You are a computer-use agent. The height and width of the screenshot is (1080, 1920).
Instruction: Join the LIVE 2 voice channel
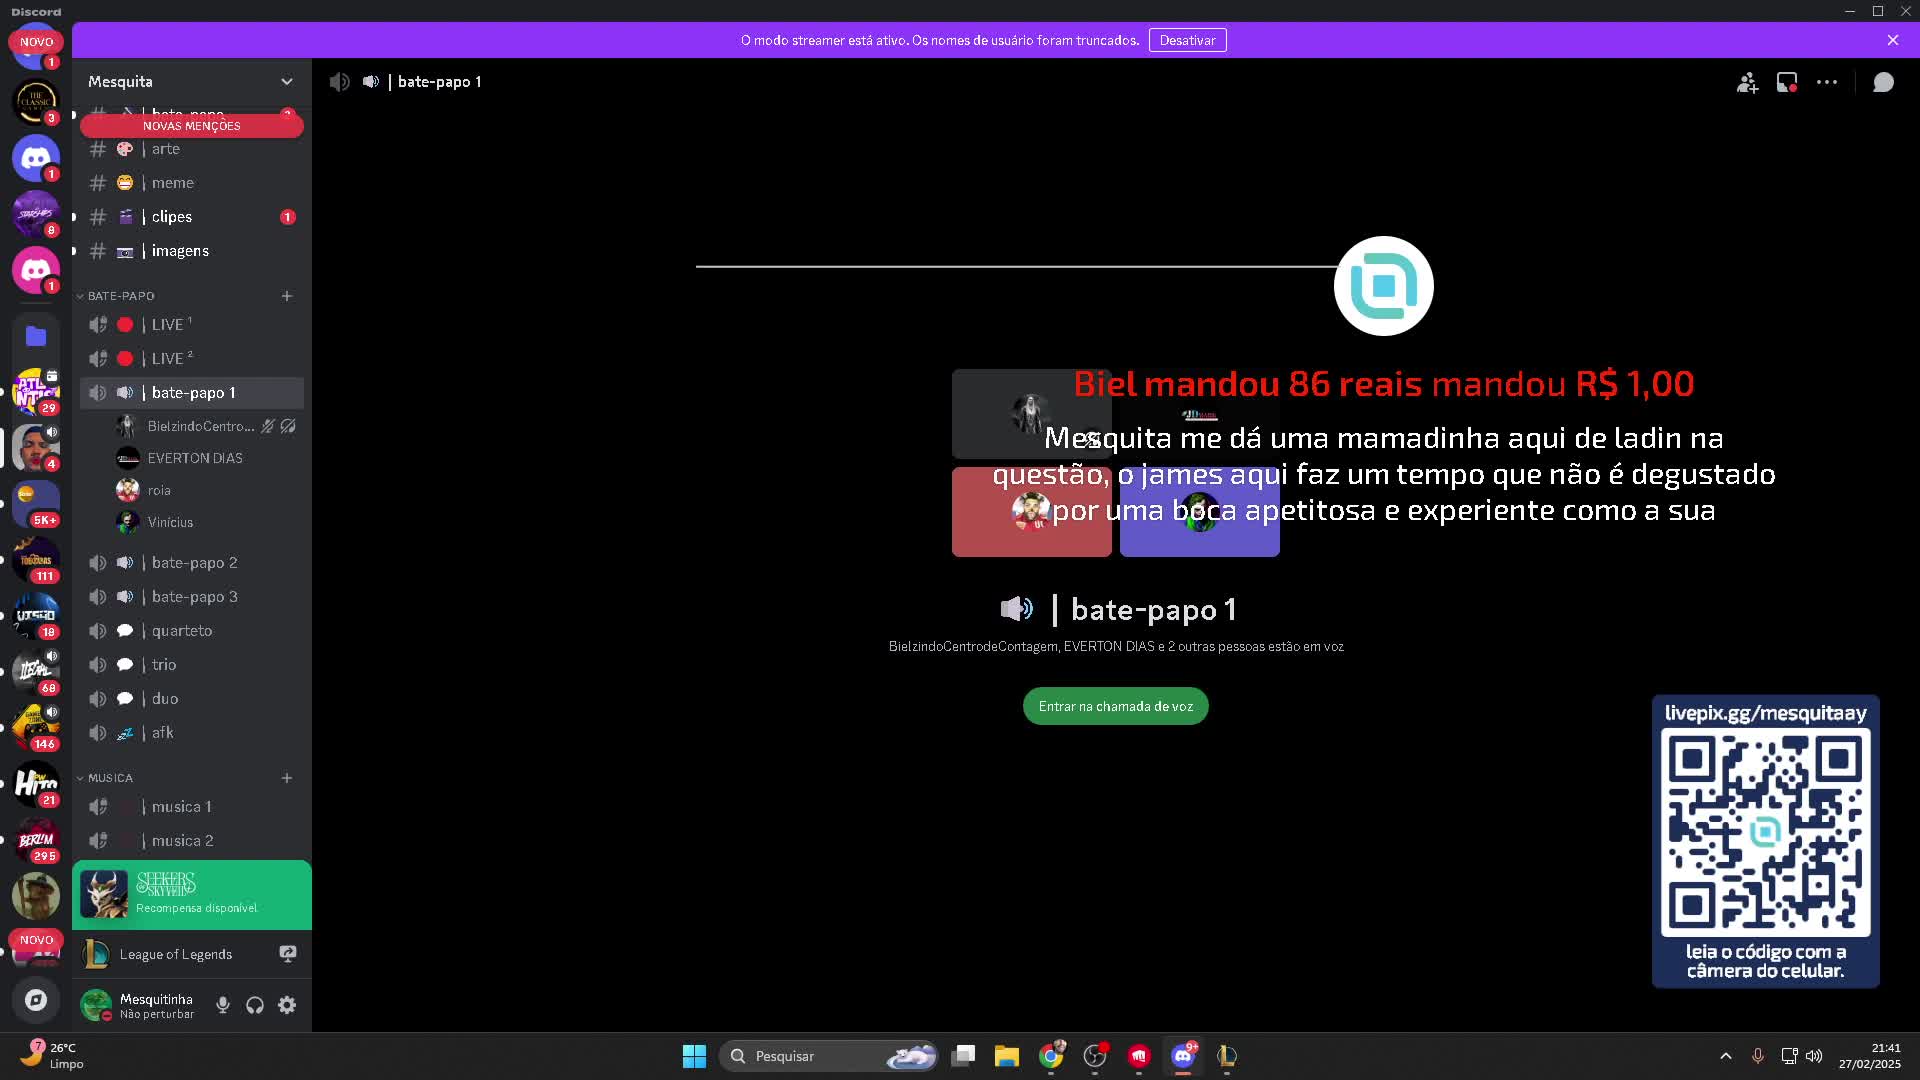[191, 359]
